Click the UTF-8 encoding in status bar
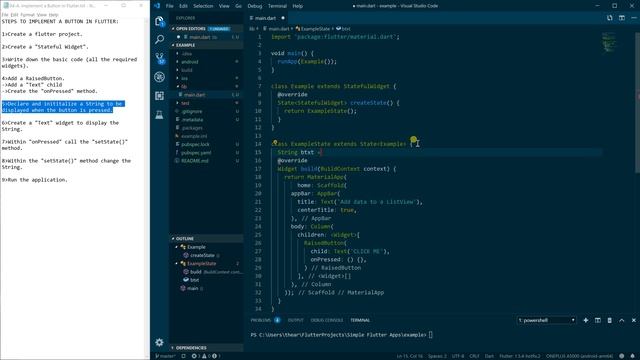The image size is (640, 360). point(458,356)
